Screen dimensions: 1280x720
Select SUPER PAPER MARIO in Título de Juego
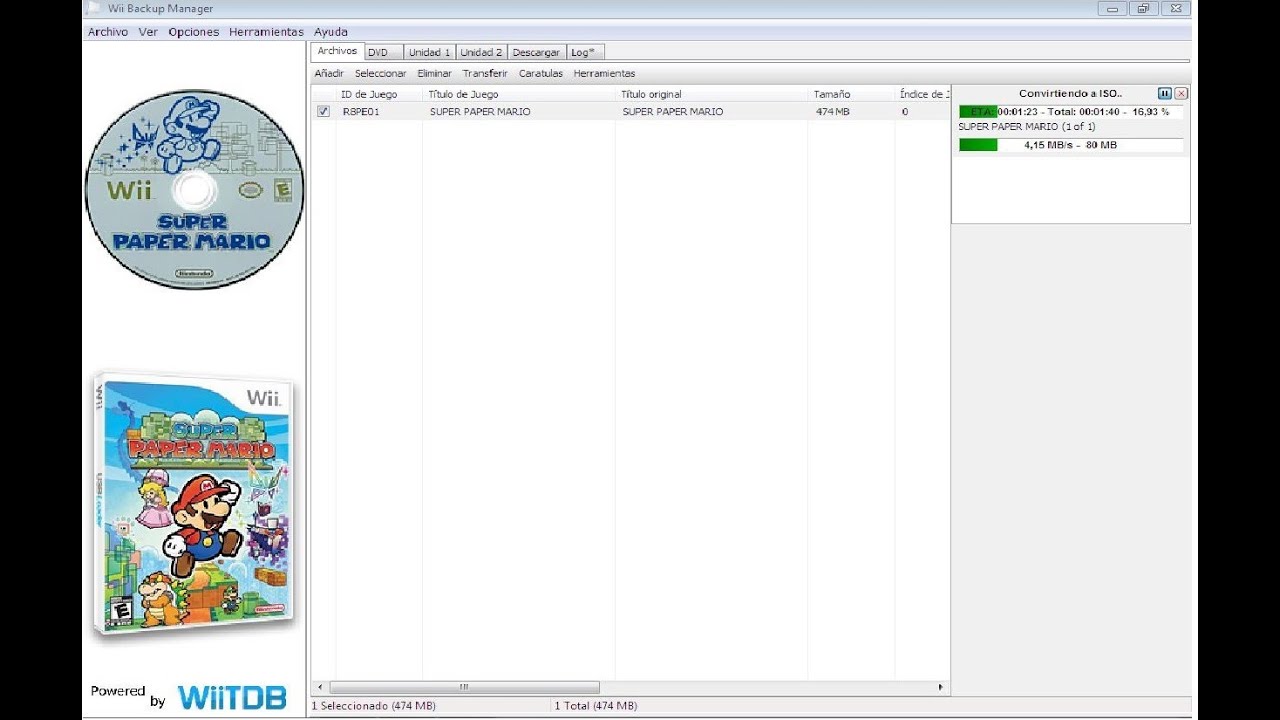[x=480, y=112]
